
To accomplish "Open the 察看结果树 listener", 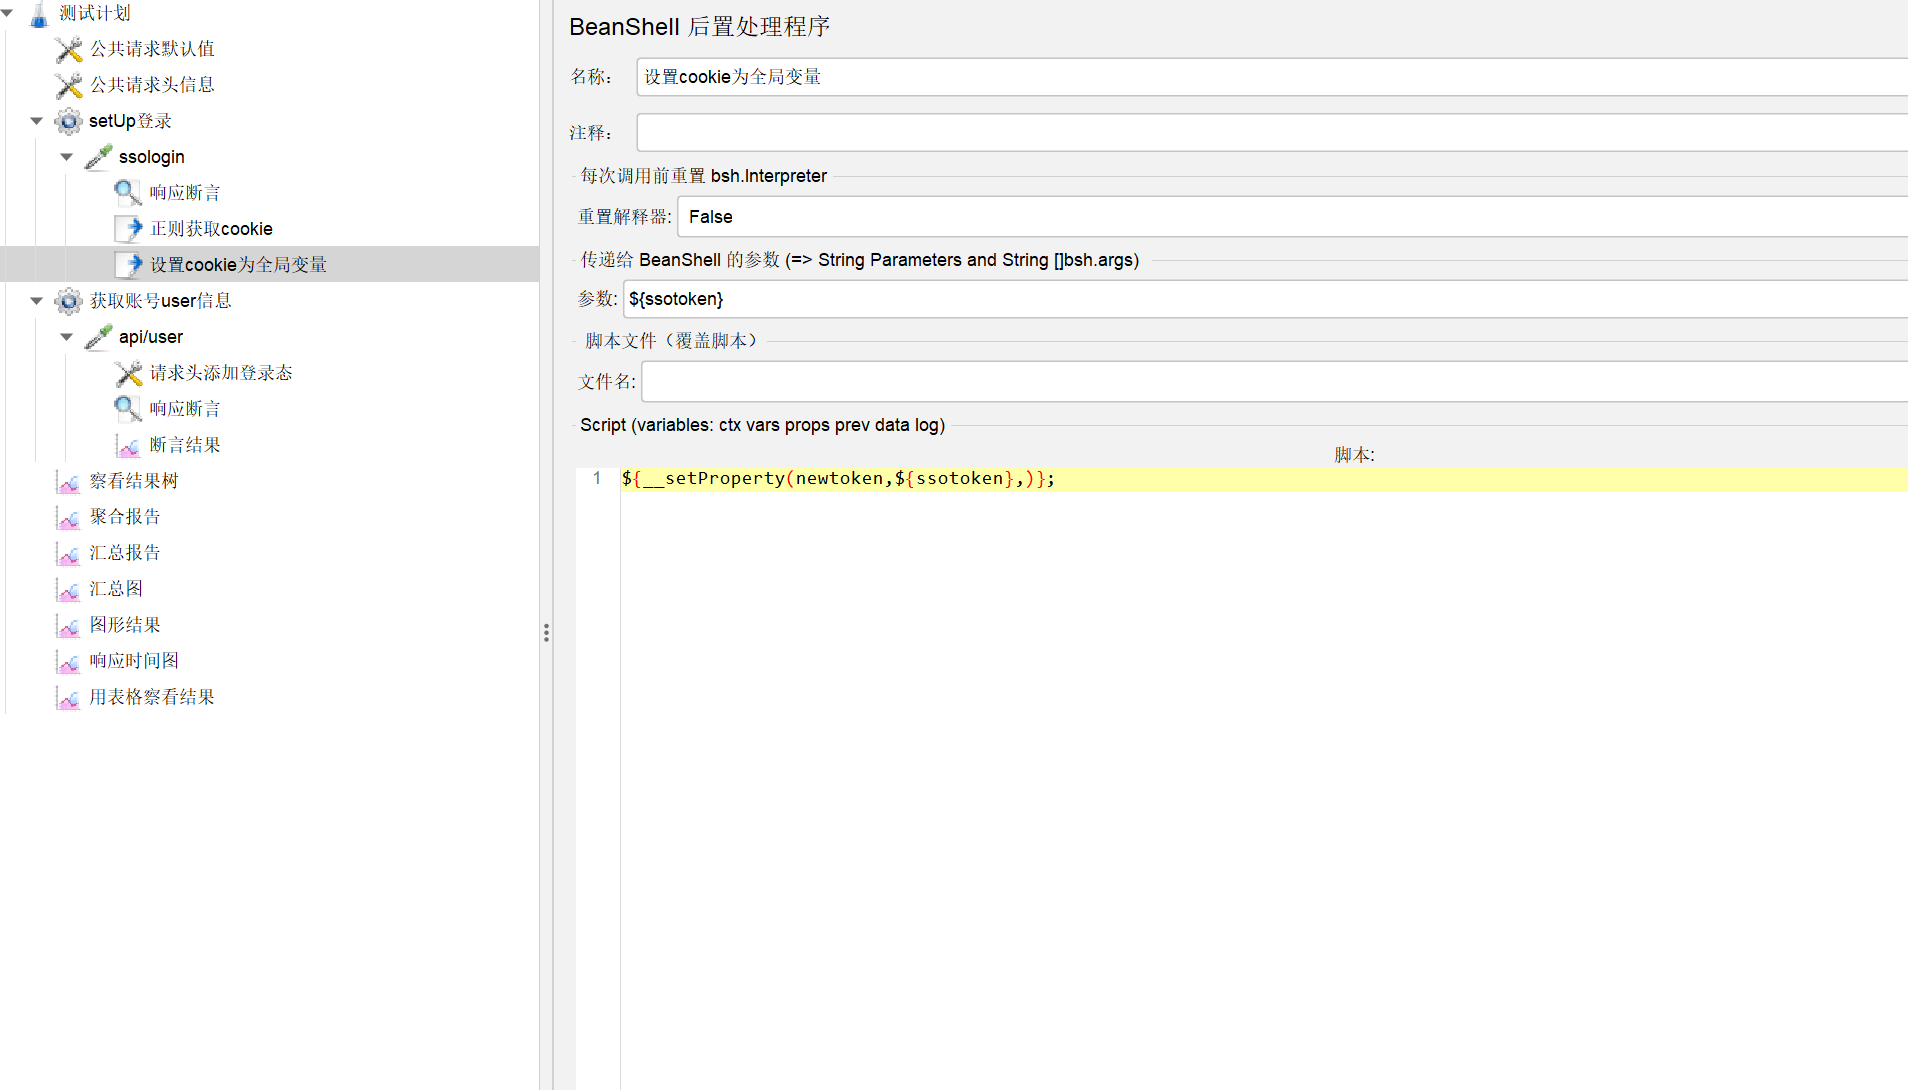I will [134, 481].
